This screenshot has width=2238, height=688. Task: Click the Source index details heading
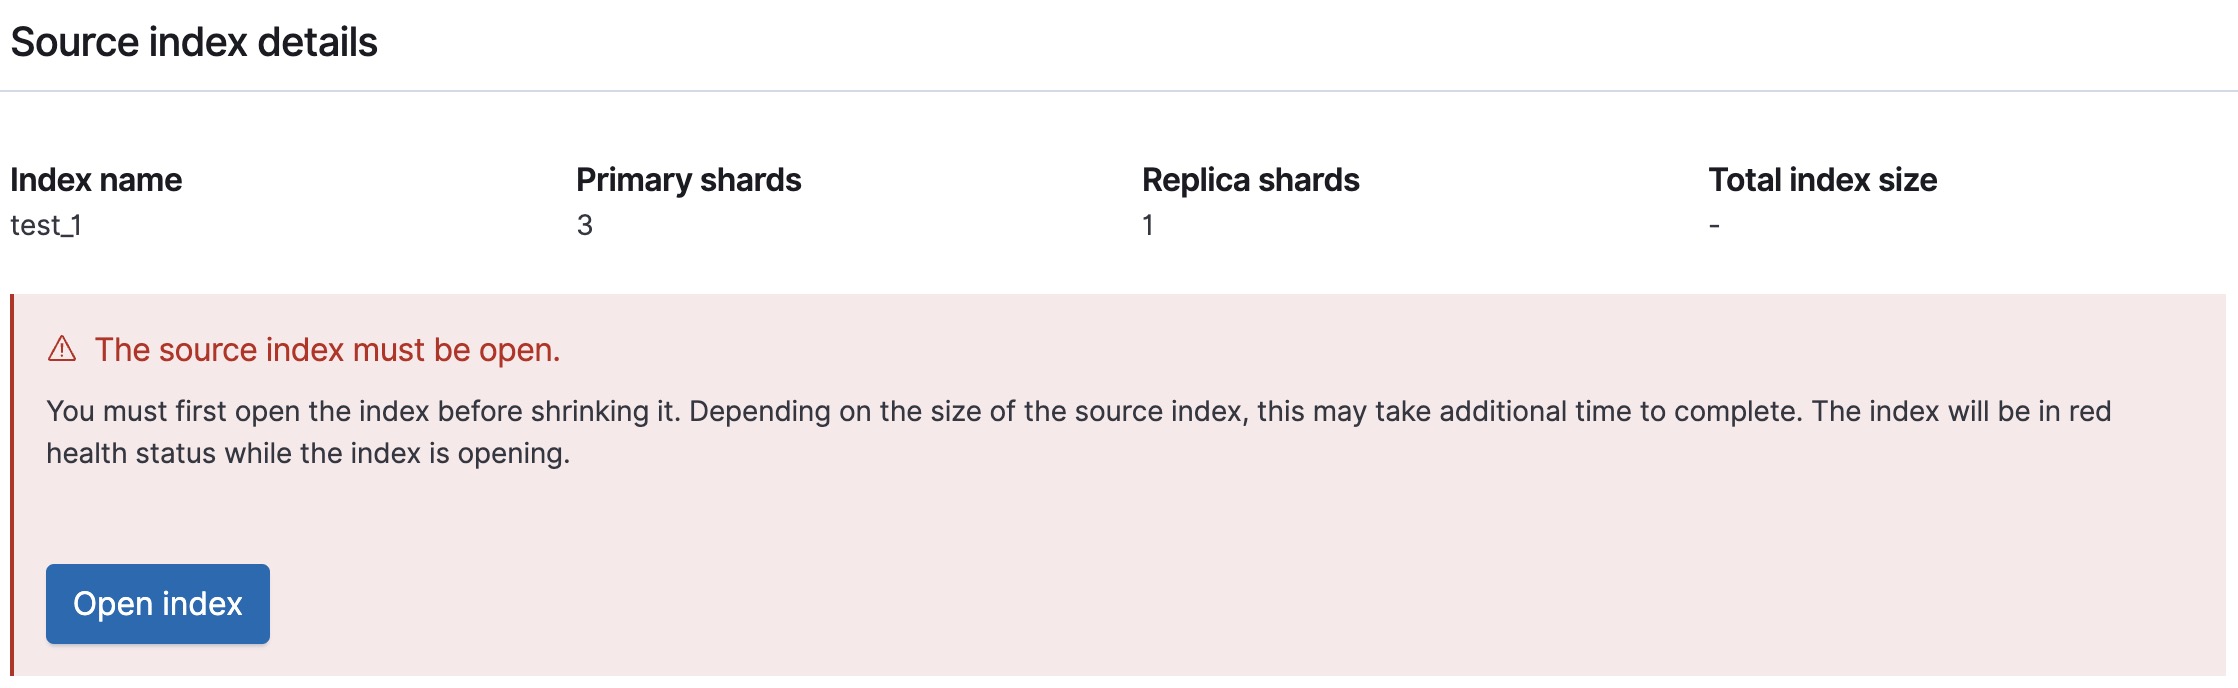pyautogui.click(x=194, y=42)
